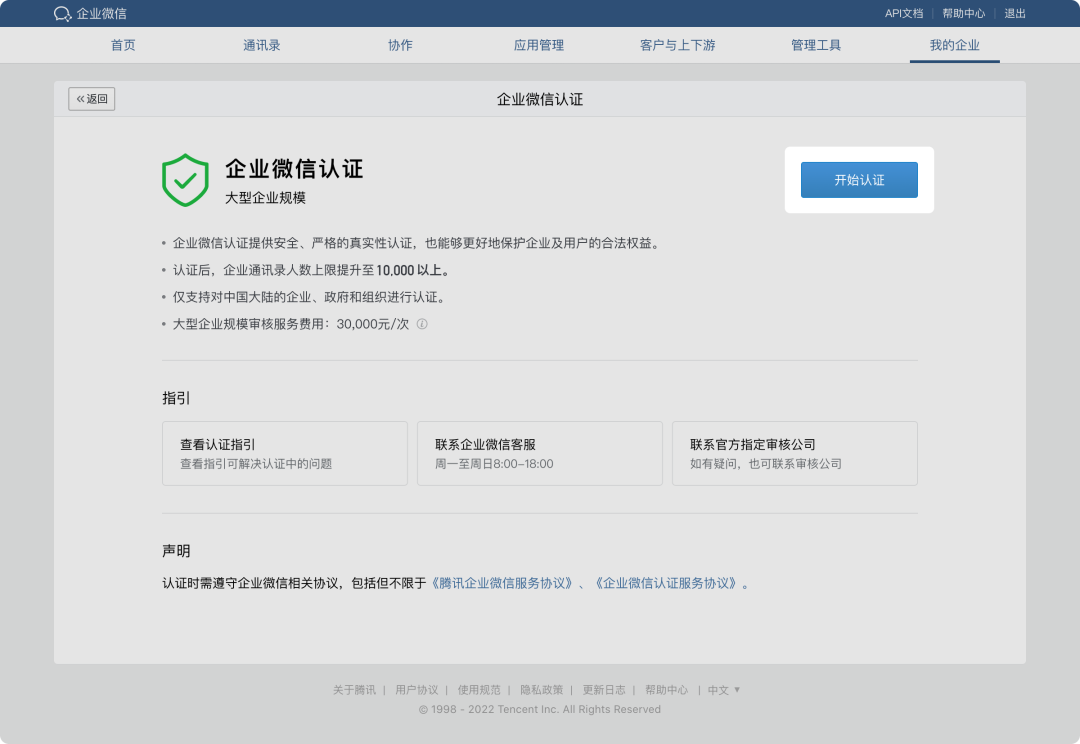
Task: Click the 查看认证指引 guide card
Action: coord(283,452)
